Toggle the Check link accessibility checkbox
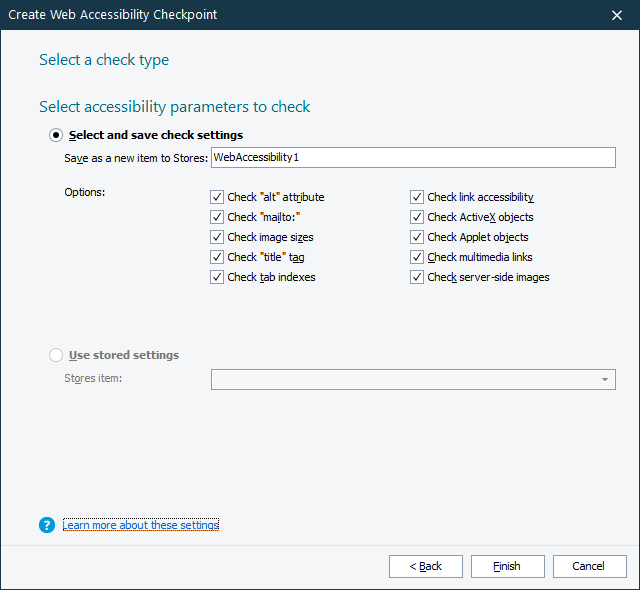This screenshot has height=590, width=640. click(417, 197)
